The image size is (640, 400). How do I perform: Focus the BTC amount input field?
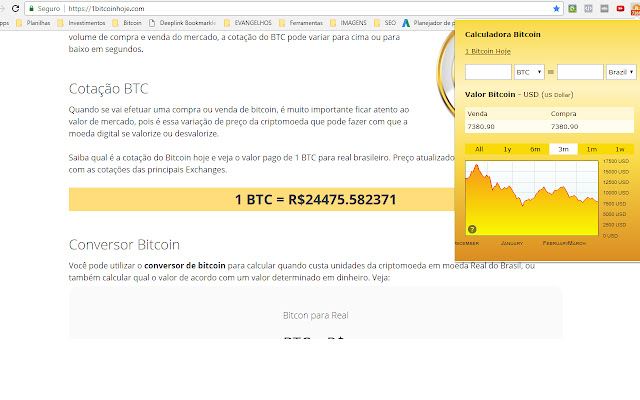click(x=488, y=72)
